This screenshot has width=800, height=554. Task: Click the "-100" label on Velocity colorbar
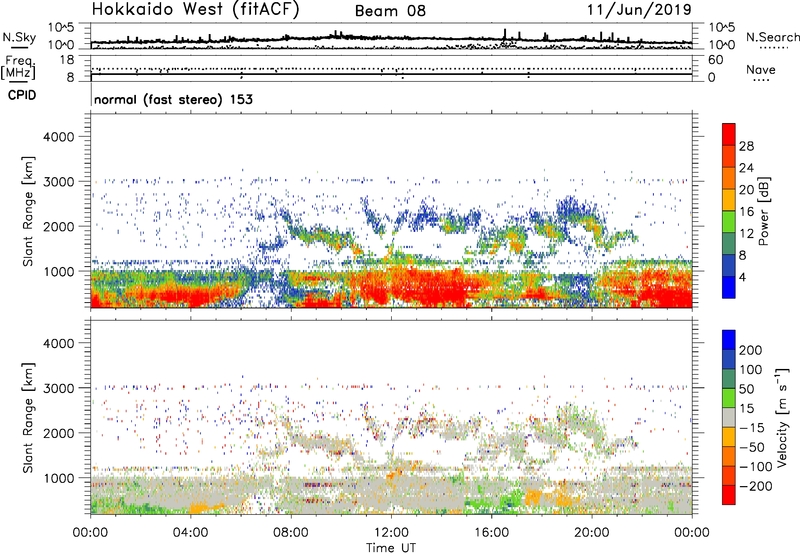tap(756, 467)
